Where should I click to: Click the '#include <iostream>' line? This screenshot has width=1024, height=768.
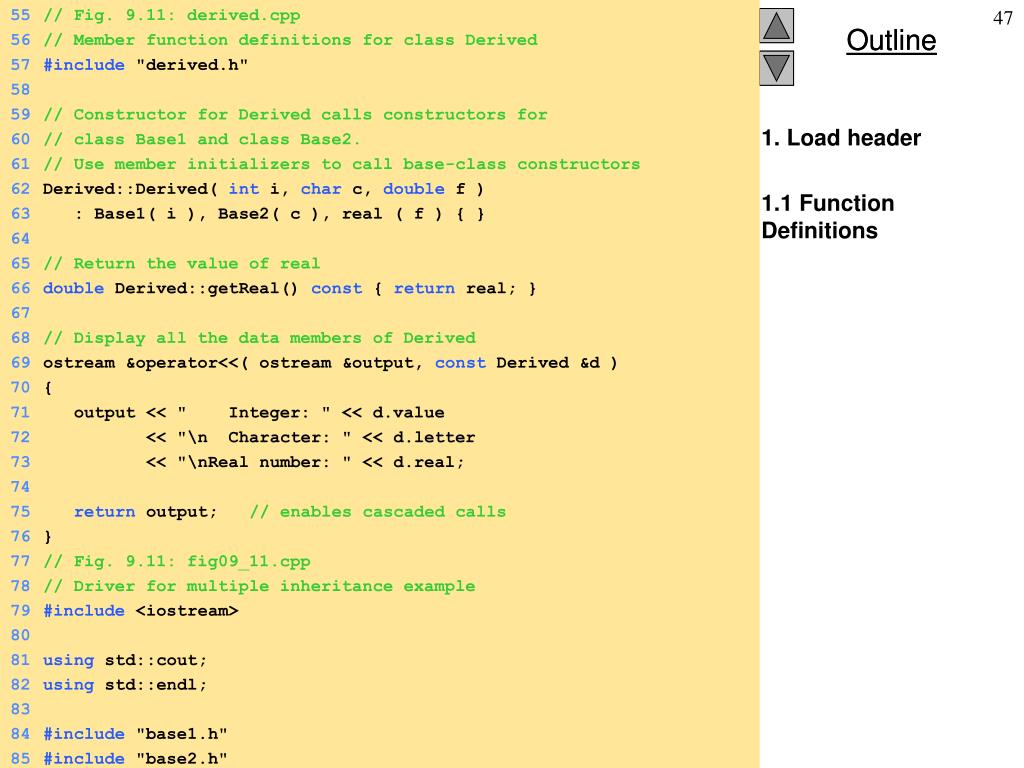tap(140, 611)
